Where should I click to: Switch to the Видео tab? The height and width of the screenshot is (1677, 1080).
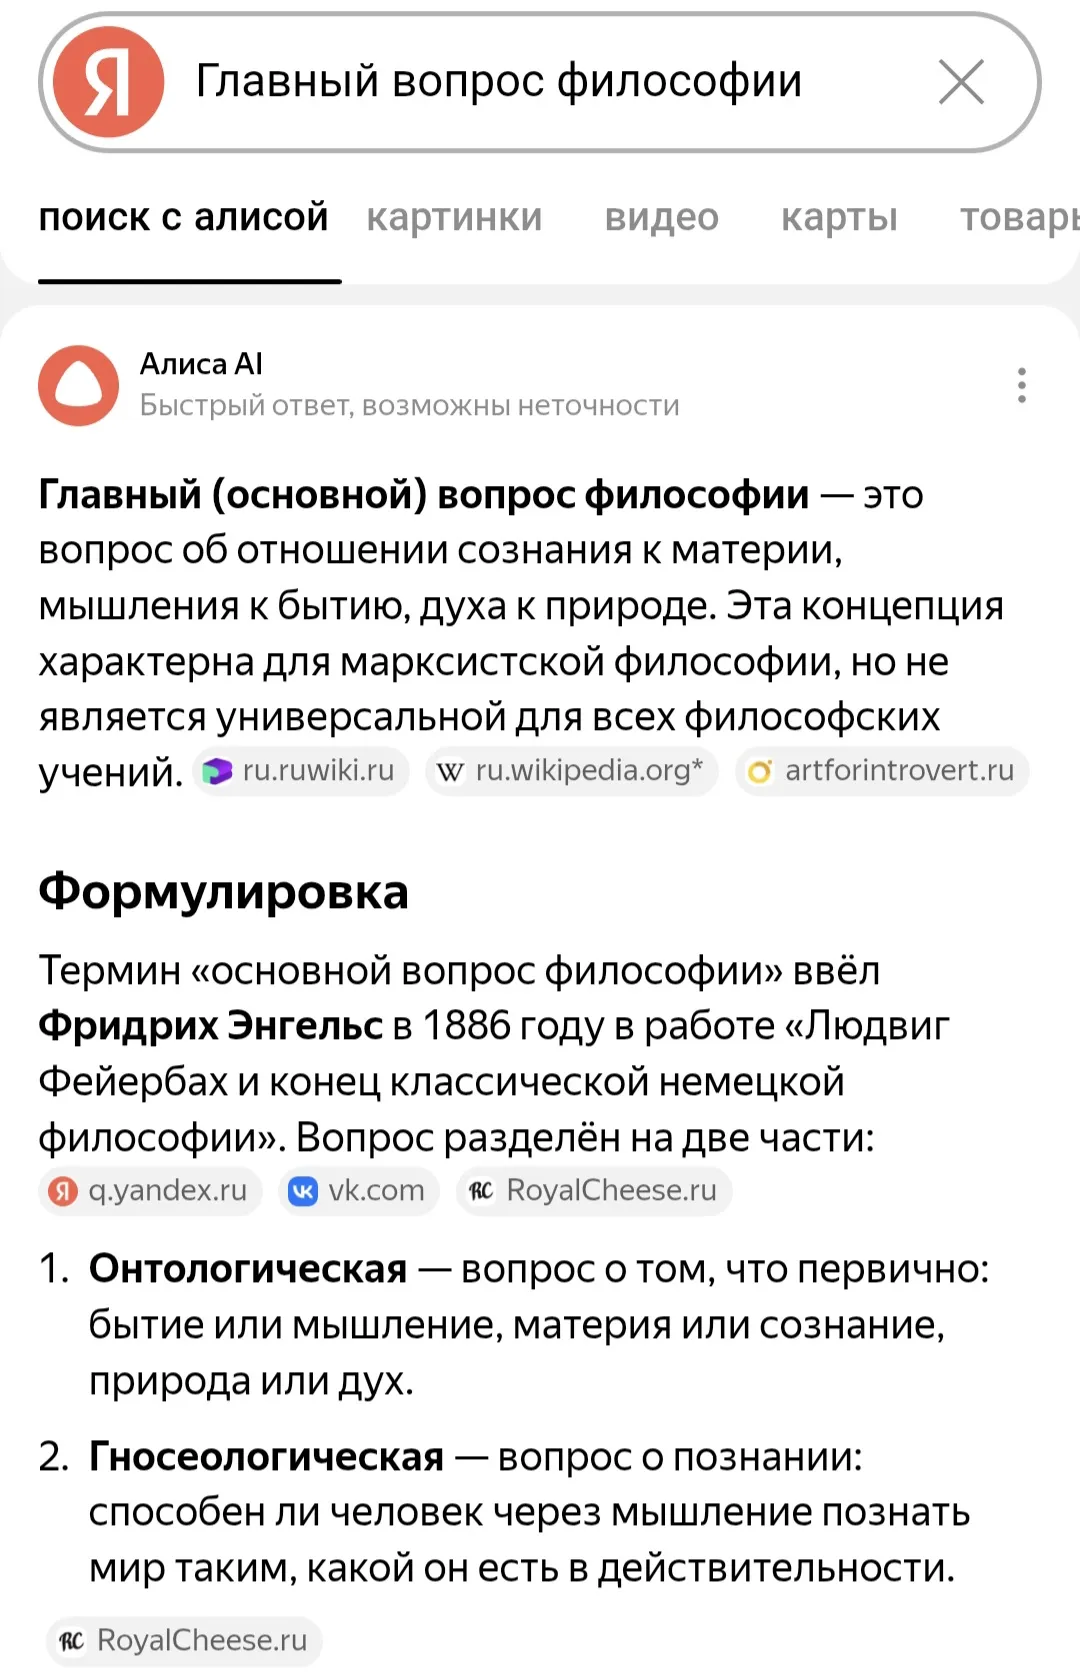pyautogui.click(x=661, y=217)
